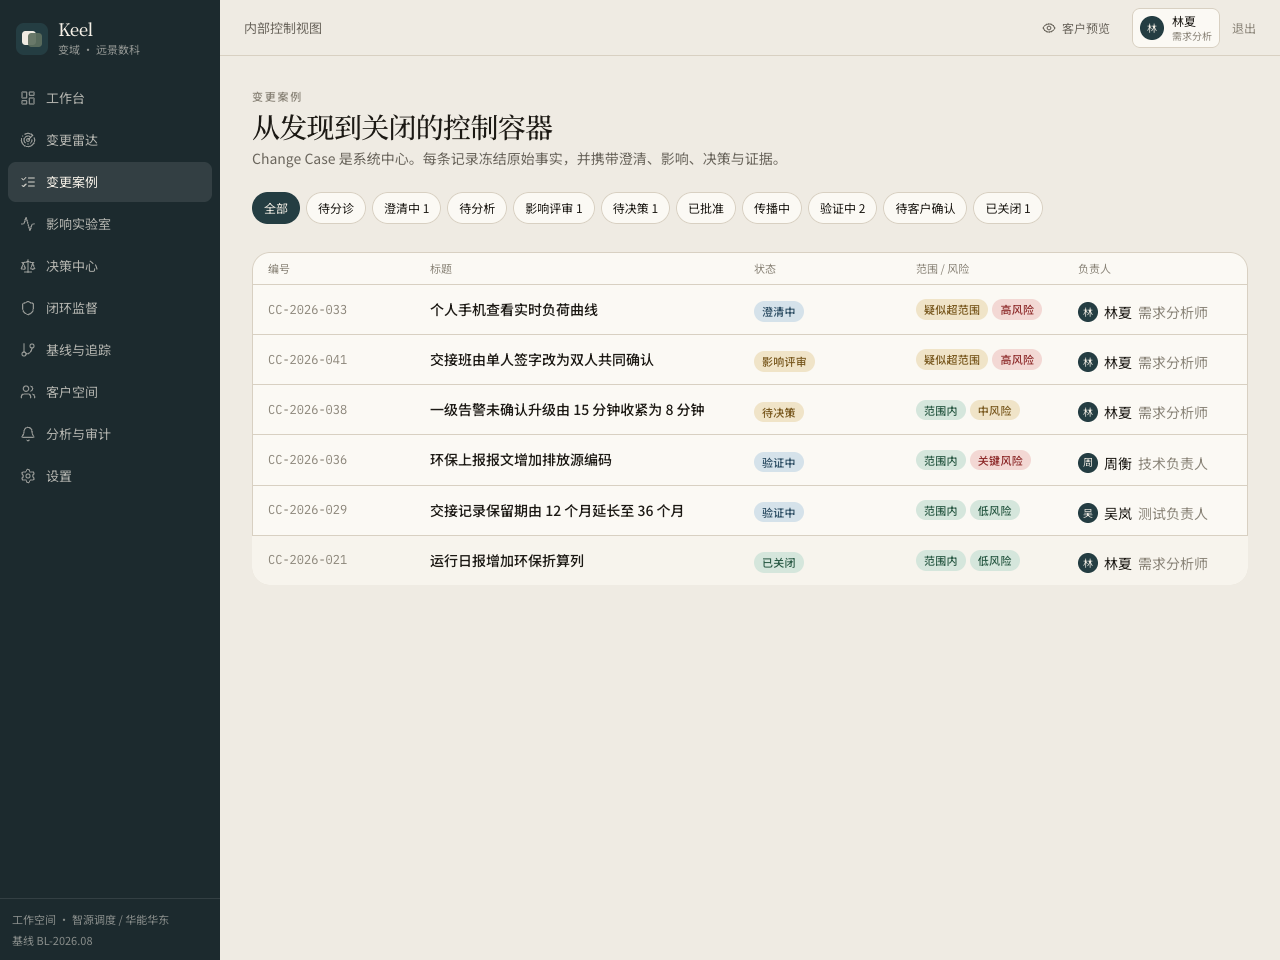Click 关键风险 risk tag

[1000, 460]
